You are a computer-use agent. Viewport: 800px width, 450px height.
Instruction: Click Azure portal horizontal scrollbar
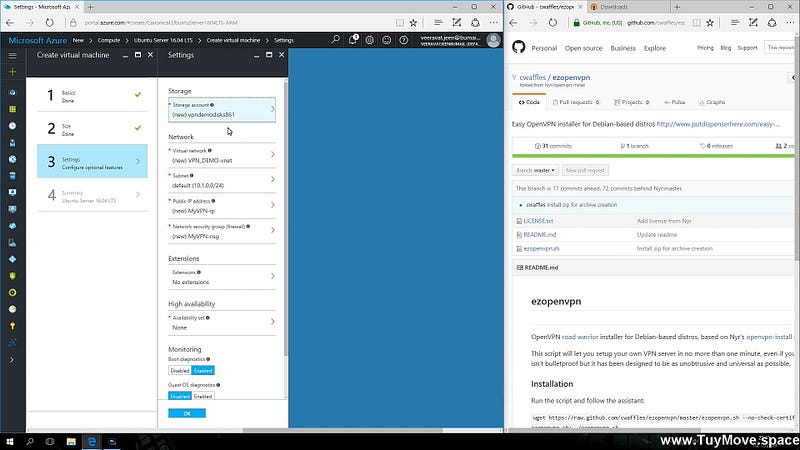coord(342,430)
